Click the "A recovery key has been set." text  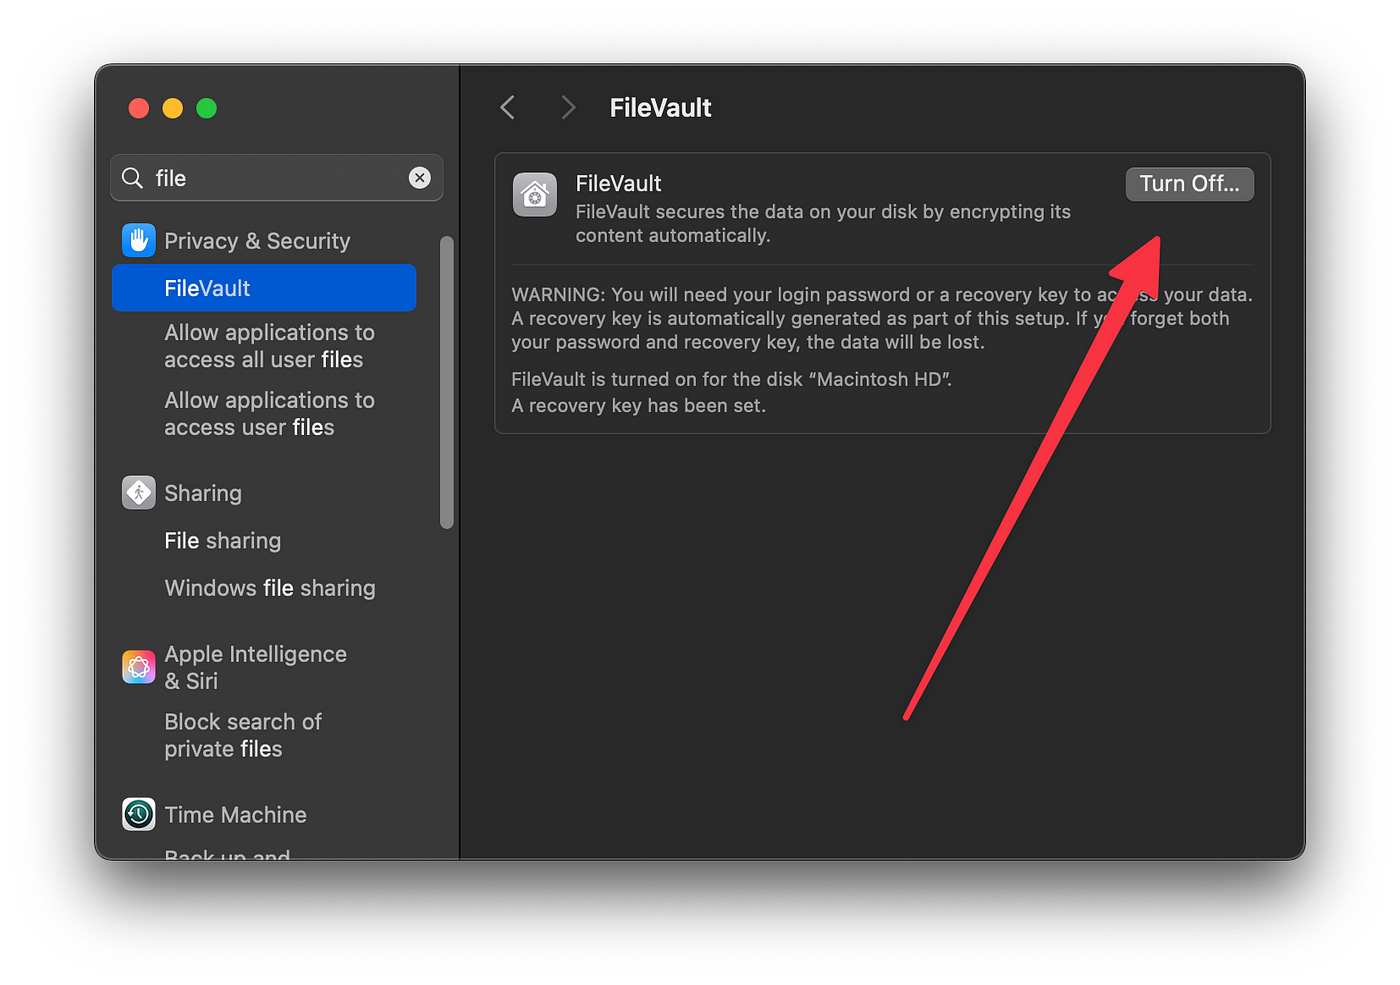(639, 406)
